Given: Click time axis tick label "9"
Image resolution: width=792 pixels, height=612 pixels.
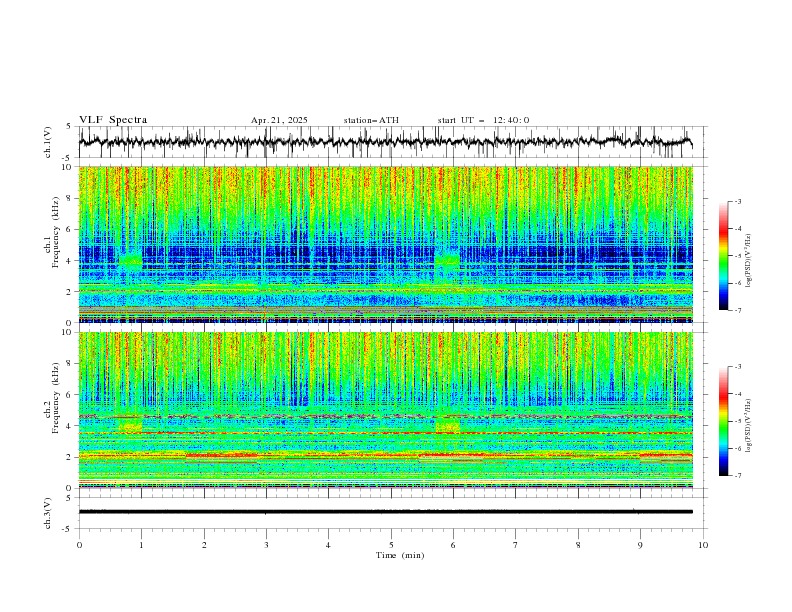Looking at the screenshot, I should [x=640, y=545].
